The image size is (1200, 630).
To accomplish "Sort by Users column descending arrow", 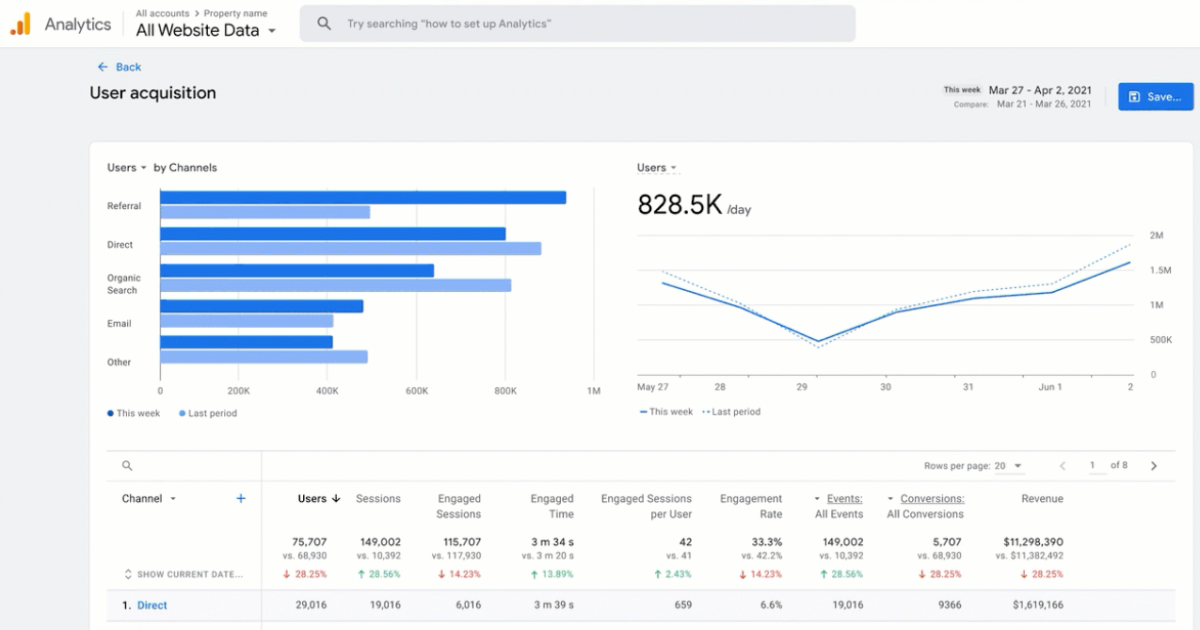I will [336, 498].
